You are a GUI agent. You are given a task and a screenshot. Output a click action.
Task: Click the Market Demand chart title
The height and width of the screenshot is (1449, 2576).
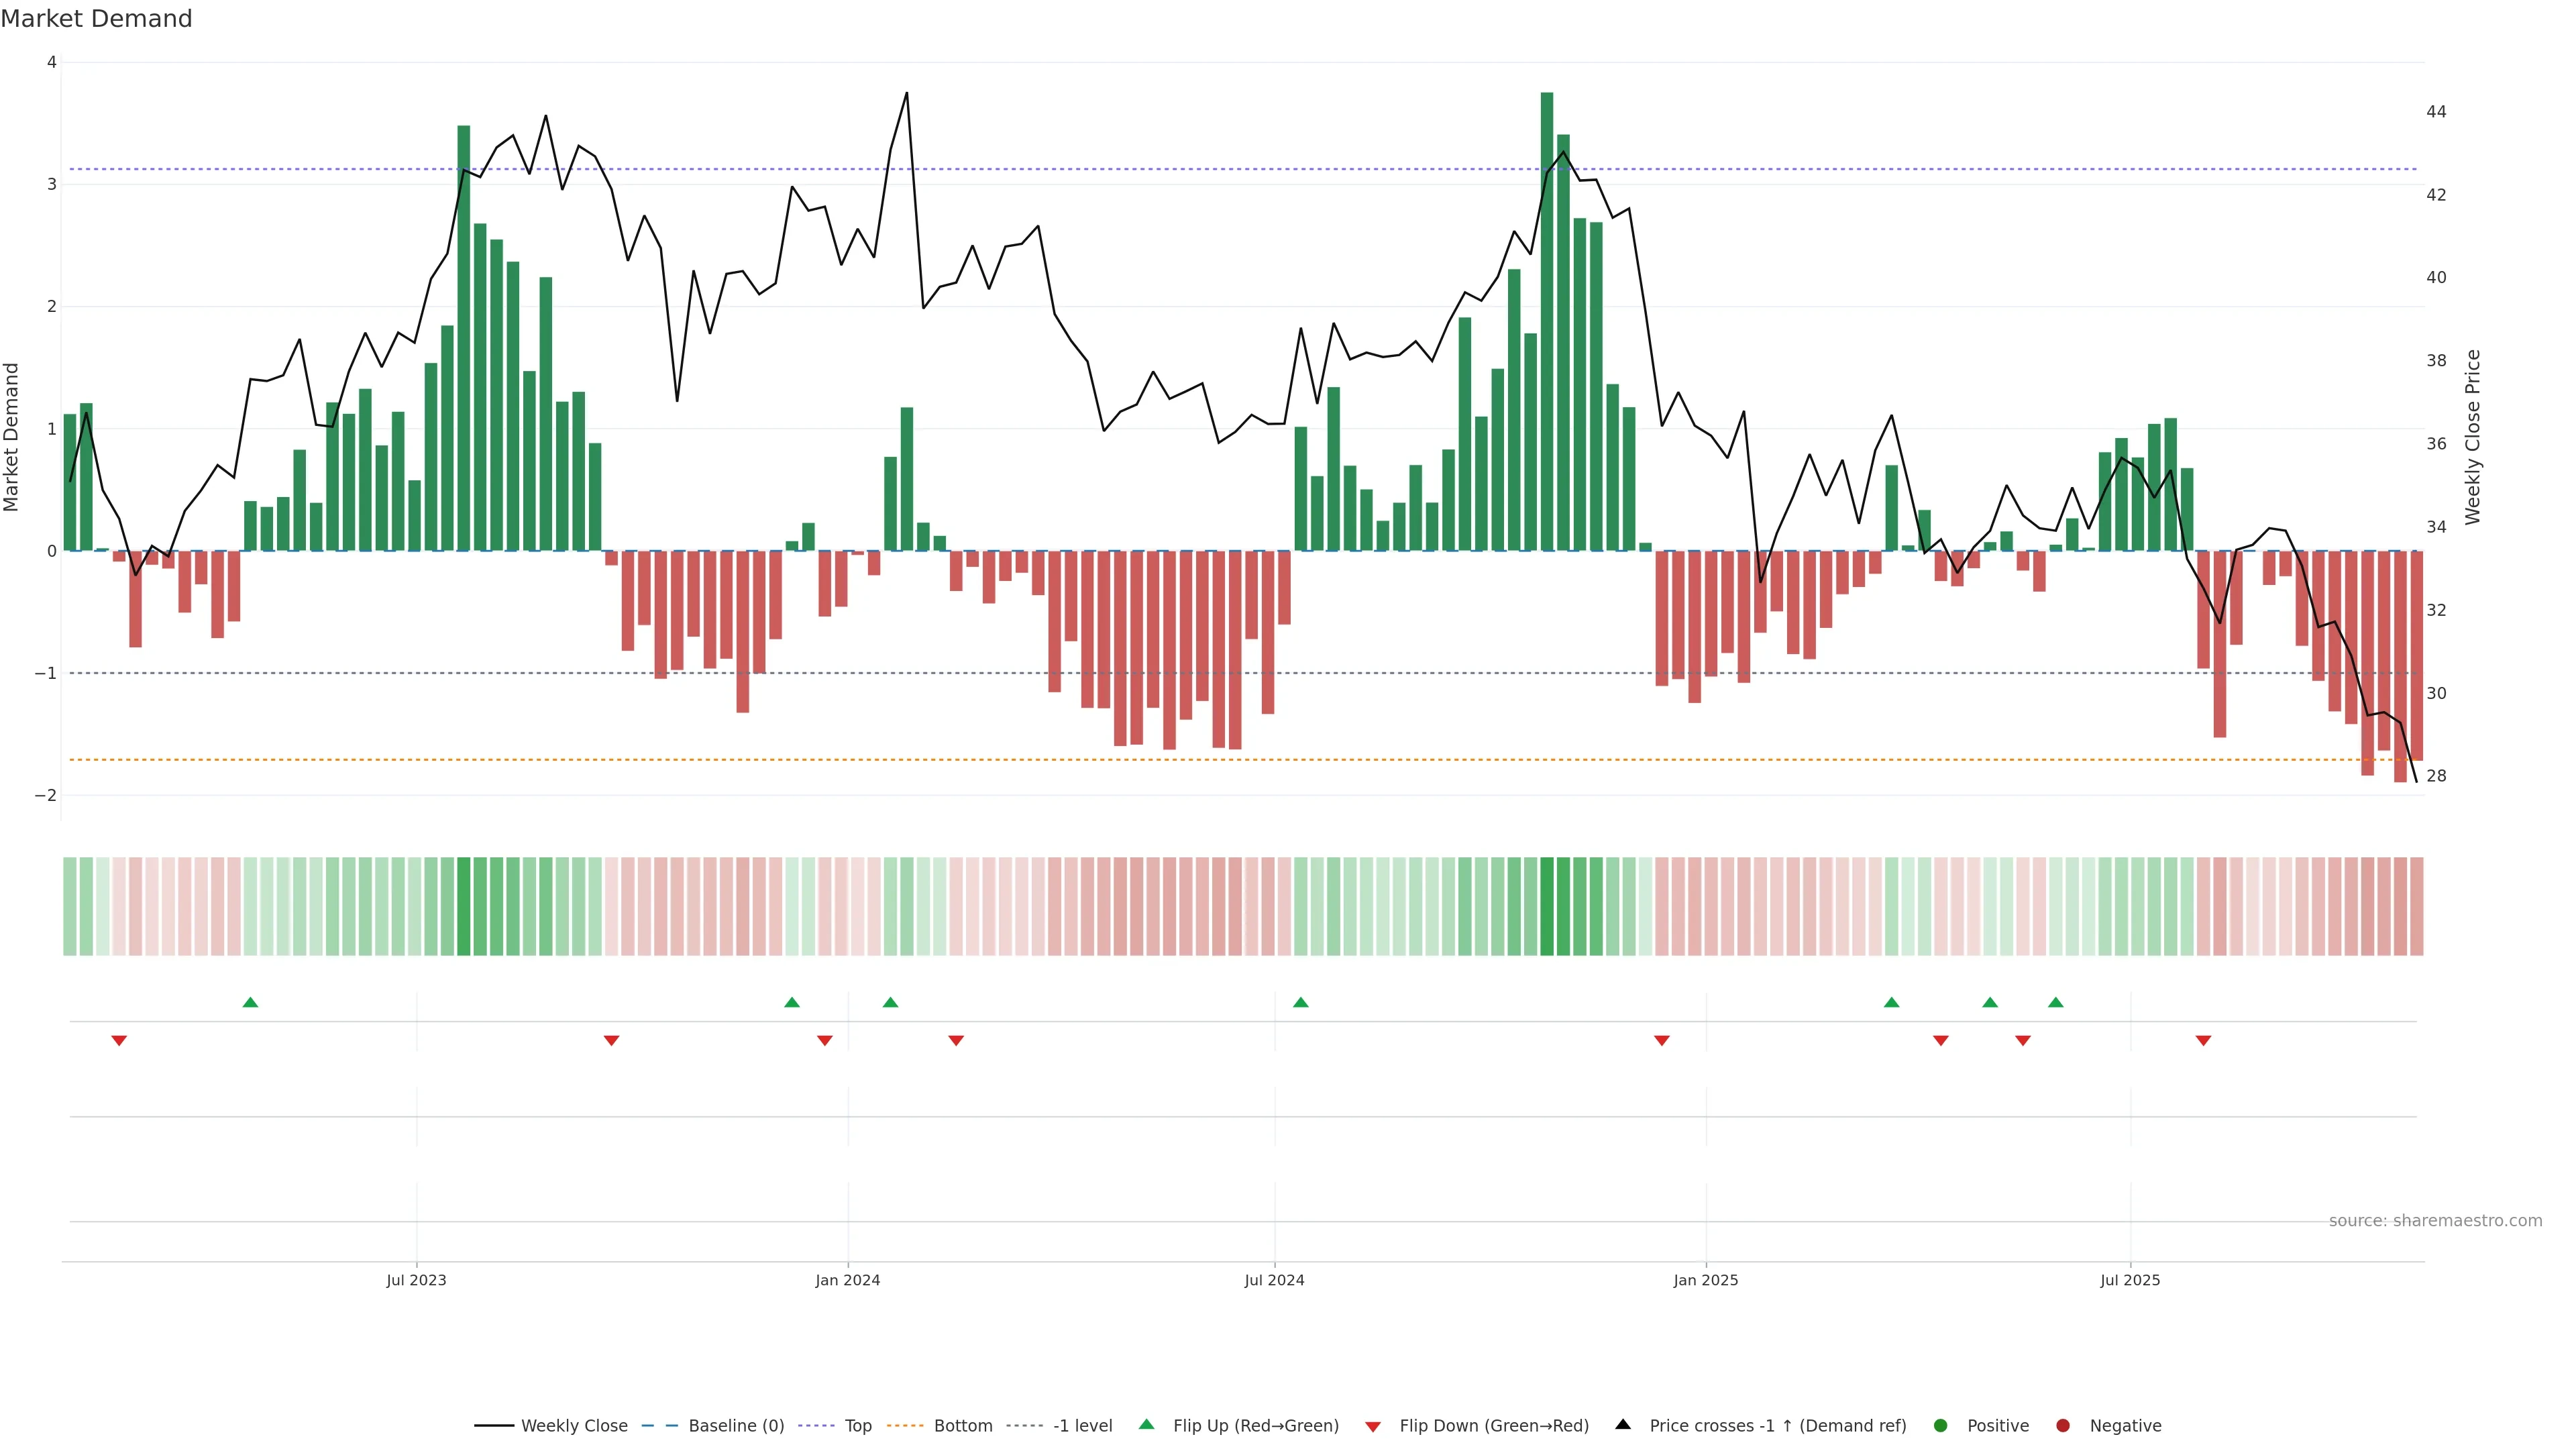pos(97,19)
